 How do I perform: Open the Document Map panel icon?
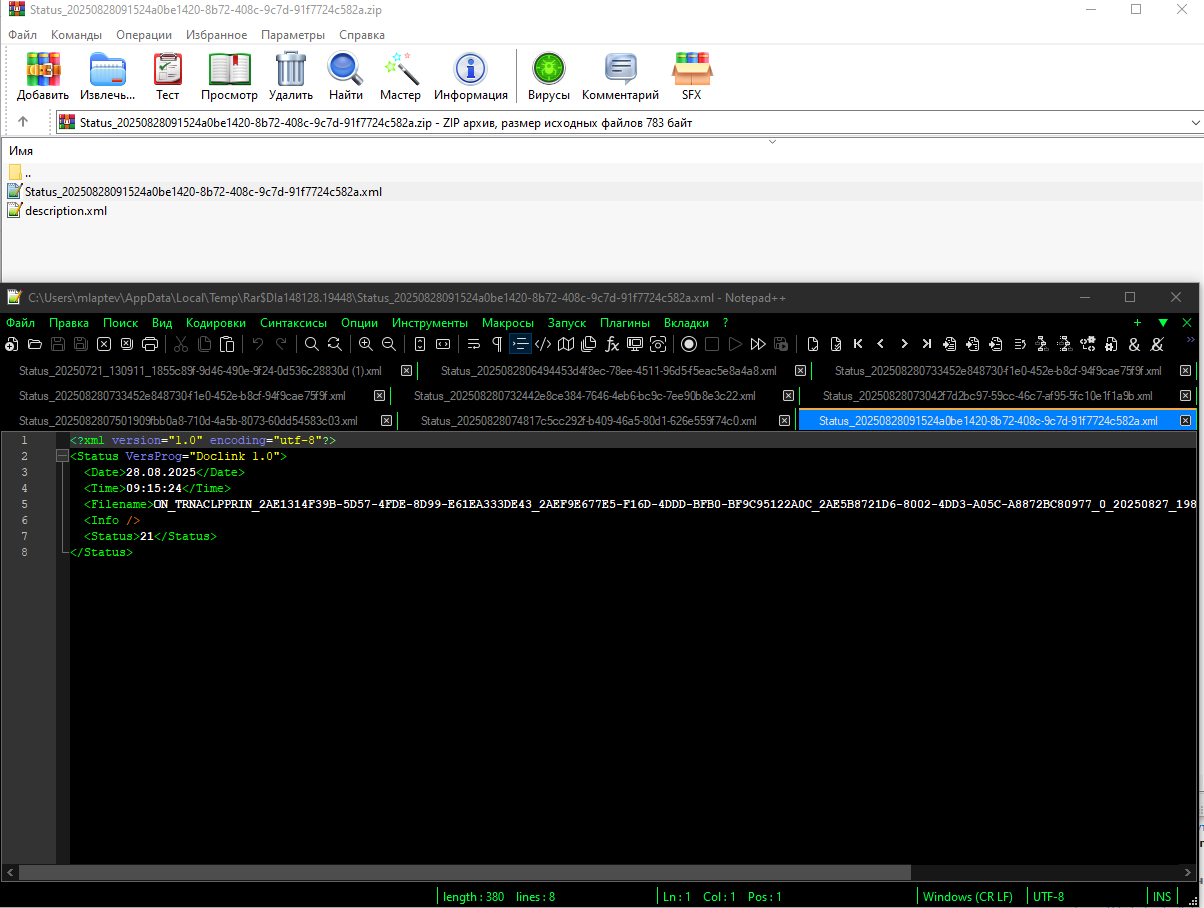566,344
